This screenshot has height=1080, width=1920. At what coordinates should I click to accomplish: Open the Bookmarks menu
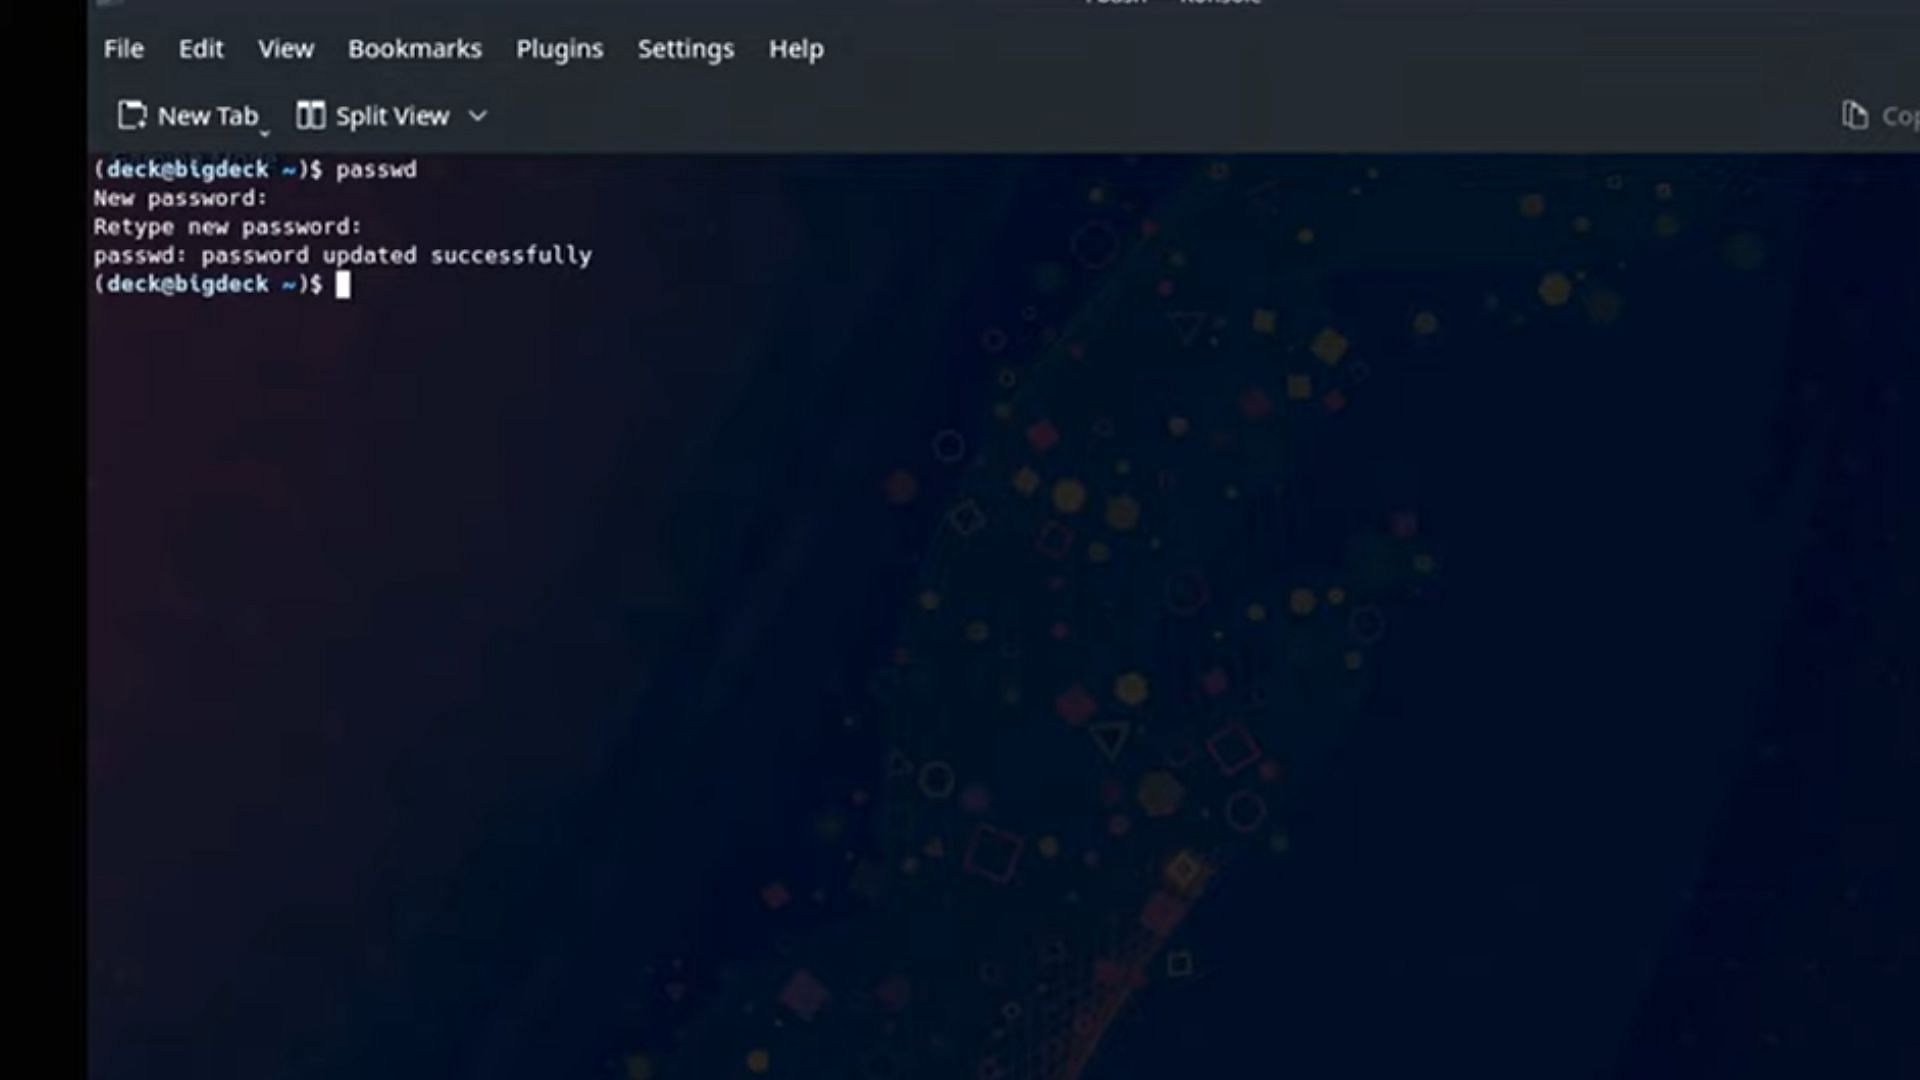point(414,47)
